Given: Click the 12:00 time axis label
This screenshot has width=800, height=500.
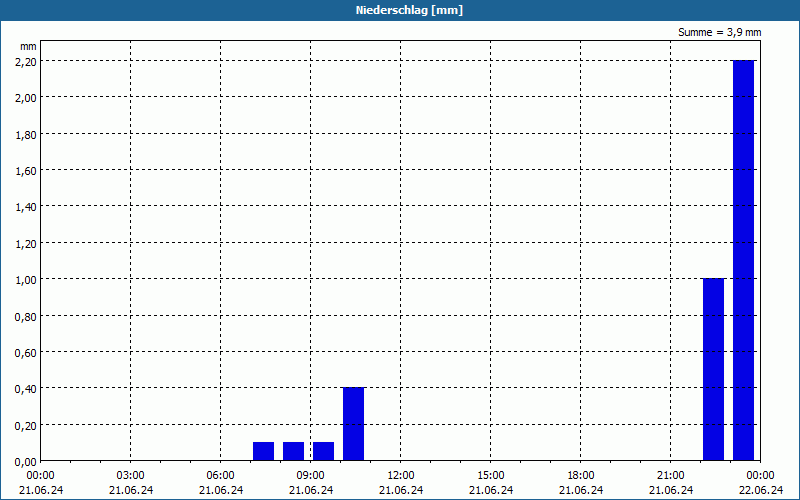Looking at the screenshot, I should (x=401, y=476).
